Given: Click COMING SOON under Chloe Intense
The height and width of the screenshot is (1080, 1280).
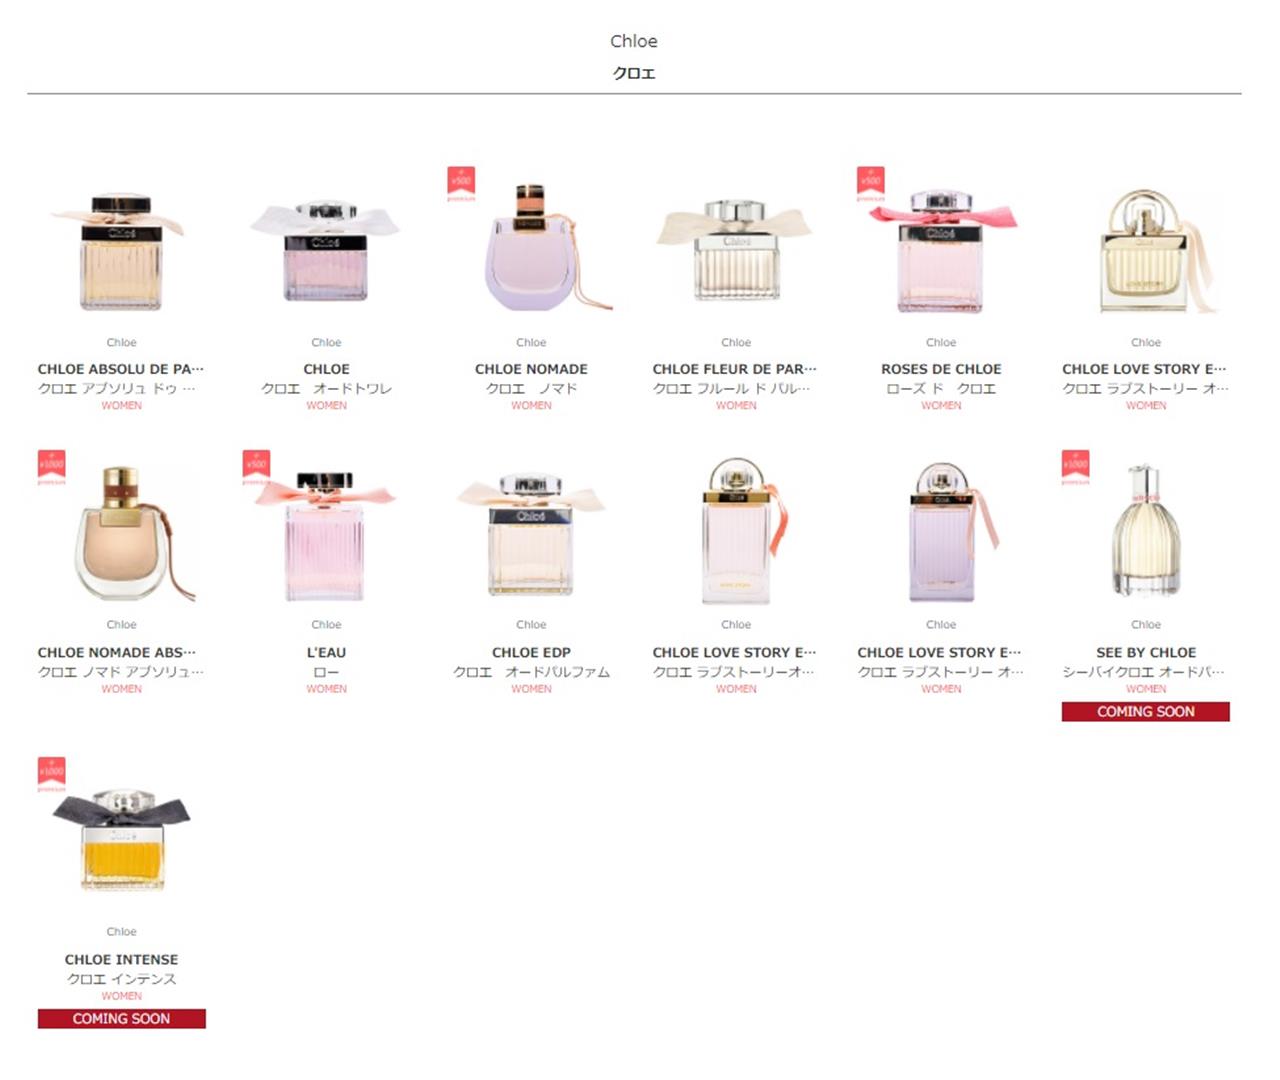Looking at the screenshot, I should [121, 1019].
